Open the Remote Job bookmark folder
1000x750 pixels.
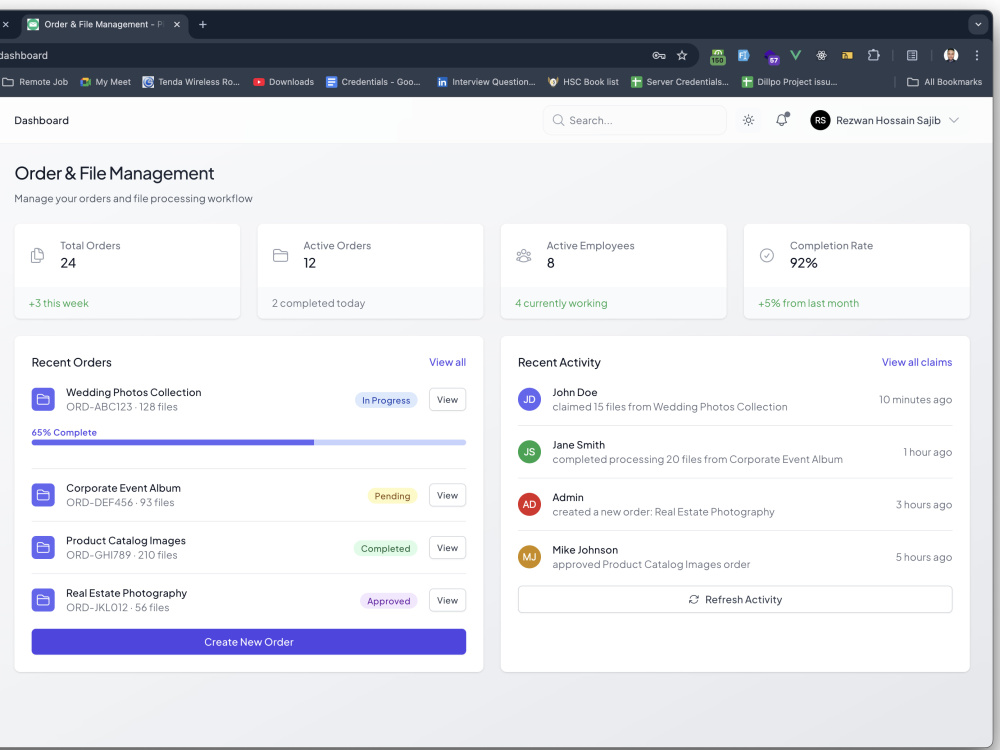35,82
